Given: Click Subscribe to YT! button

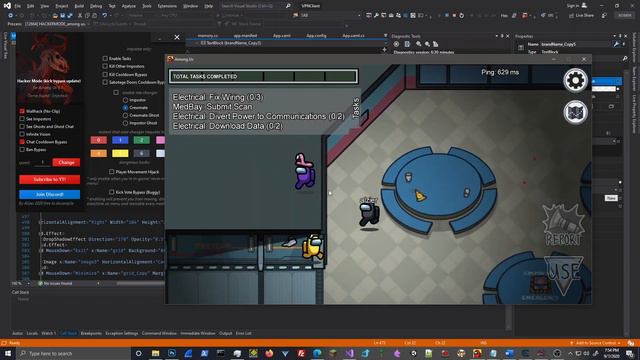Looking at the screenshot, I should [49, 180].
